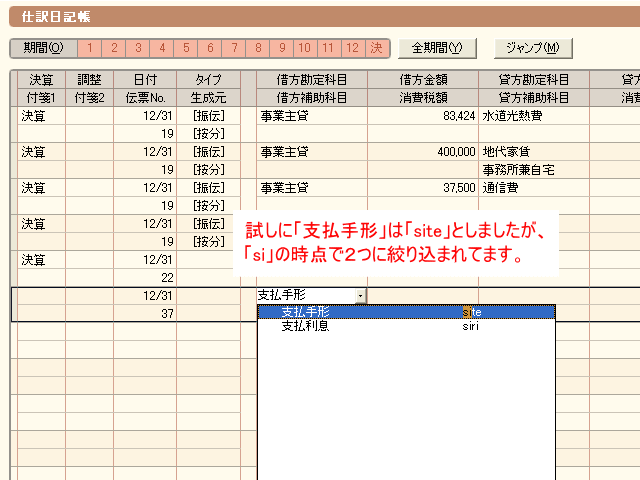Screen dimensions: 640x480
Task: Click the amount cell 37,500
Action: point(423,188)
